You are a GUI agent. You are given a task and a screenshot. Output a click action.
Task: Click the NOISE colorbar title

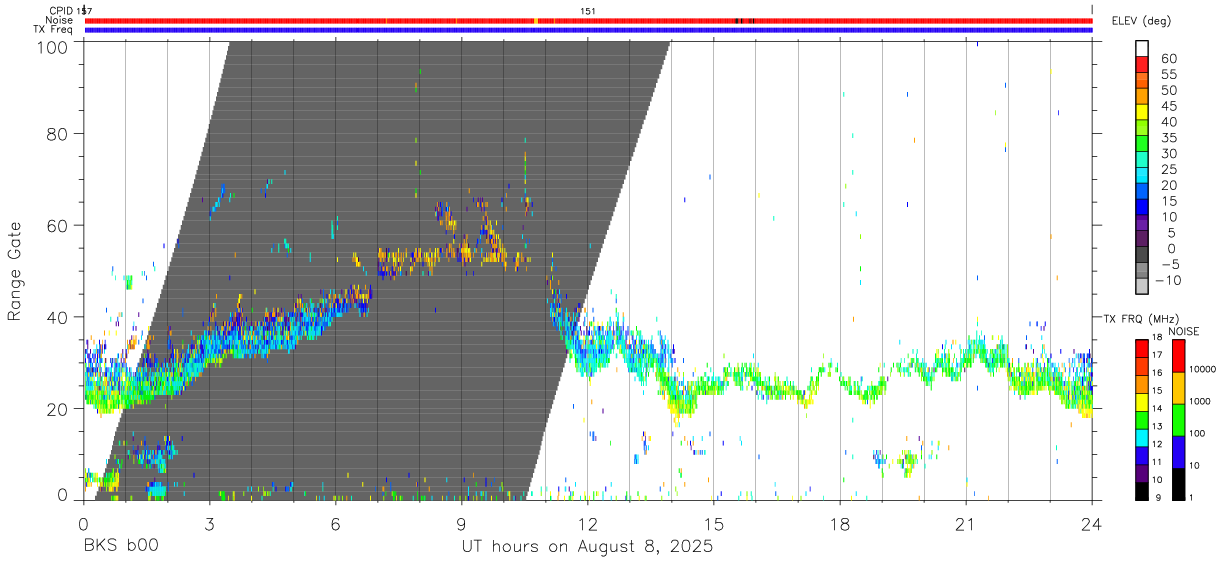(1183, 331)
